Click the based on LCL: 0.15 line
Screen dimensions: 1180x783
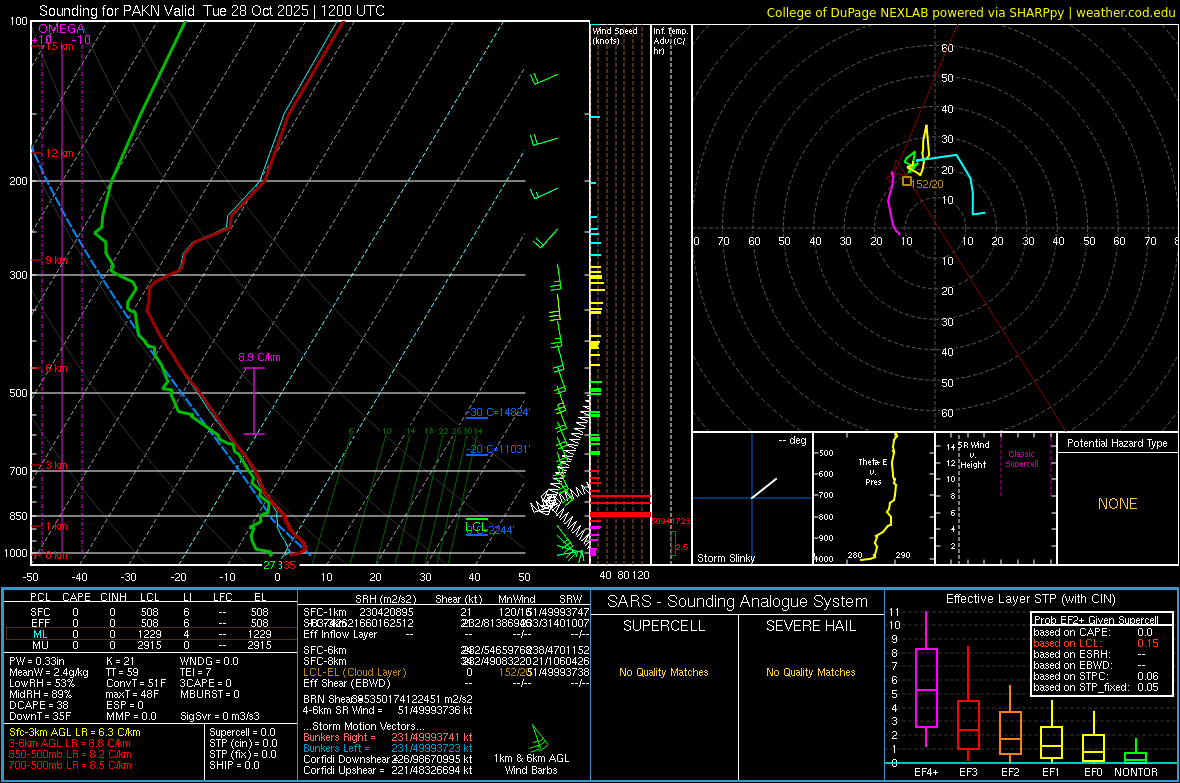coord(1096,643)
